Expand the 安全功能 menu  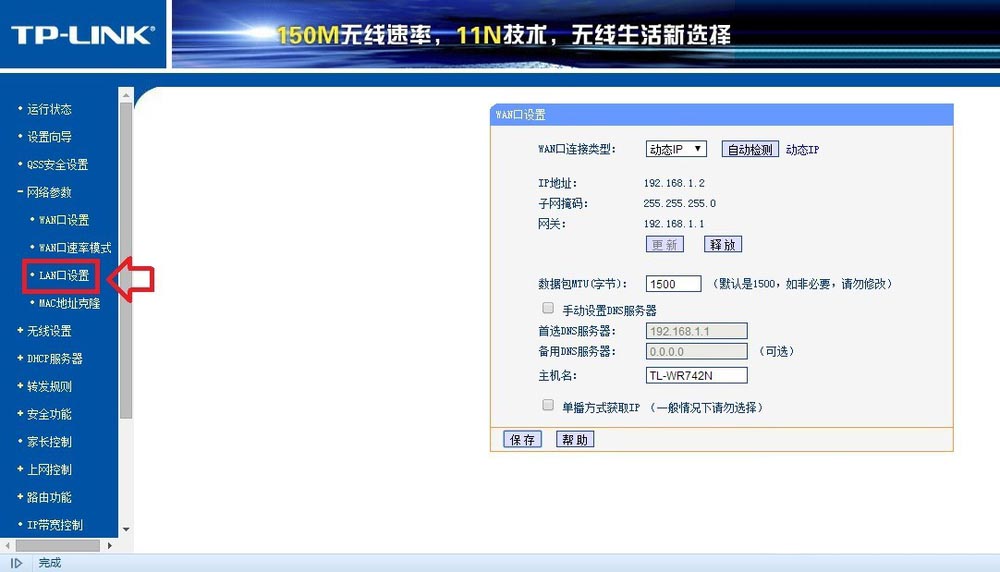pos(44,414)
